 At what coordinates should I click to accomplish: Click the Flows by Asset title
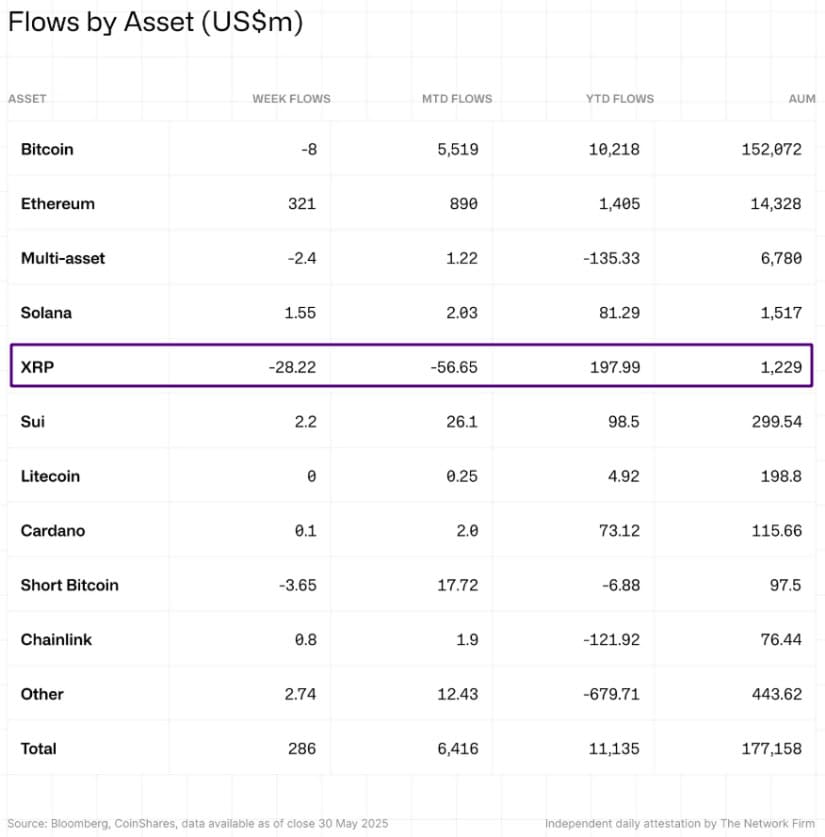155,24
